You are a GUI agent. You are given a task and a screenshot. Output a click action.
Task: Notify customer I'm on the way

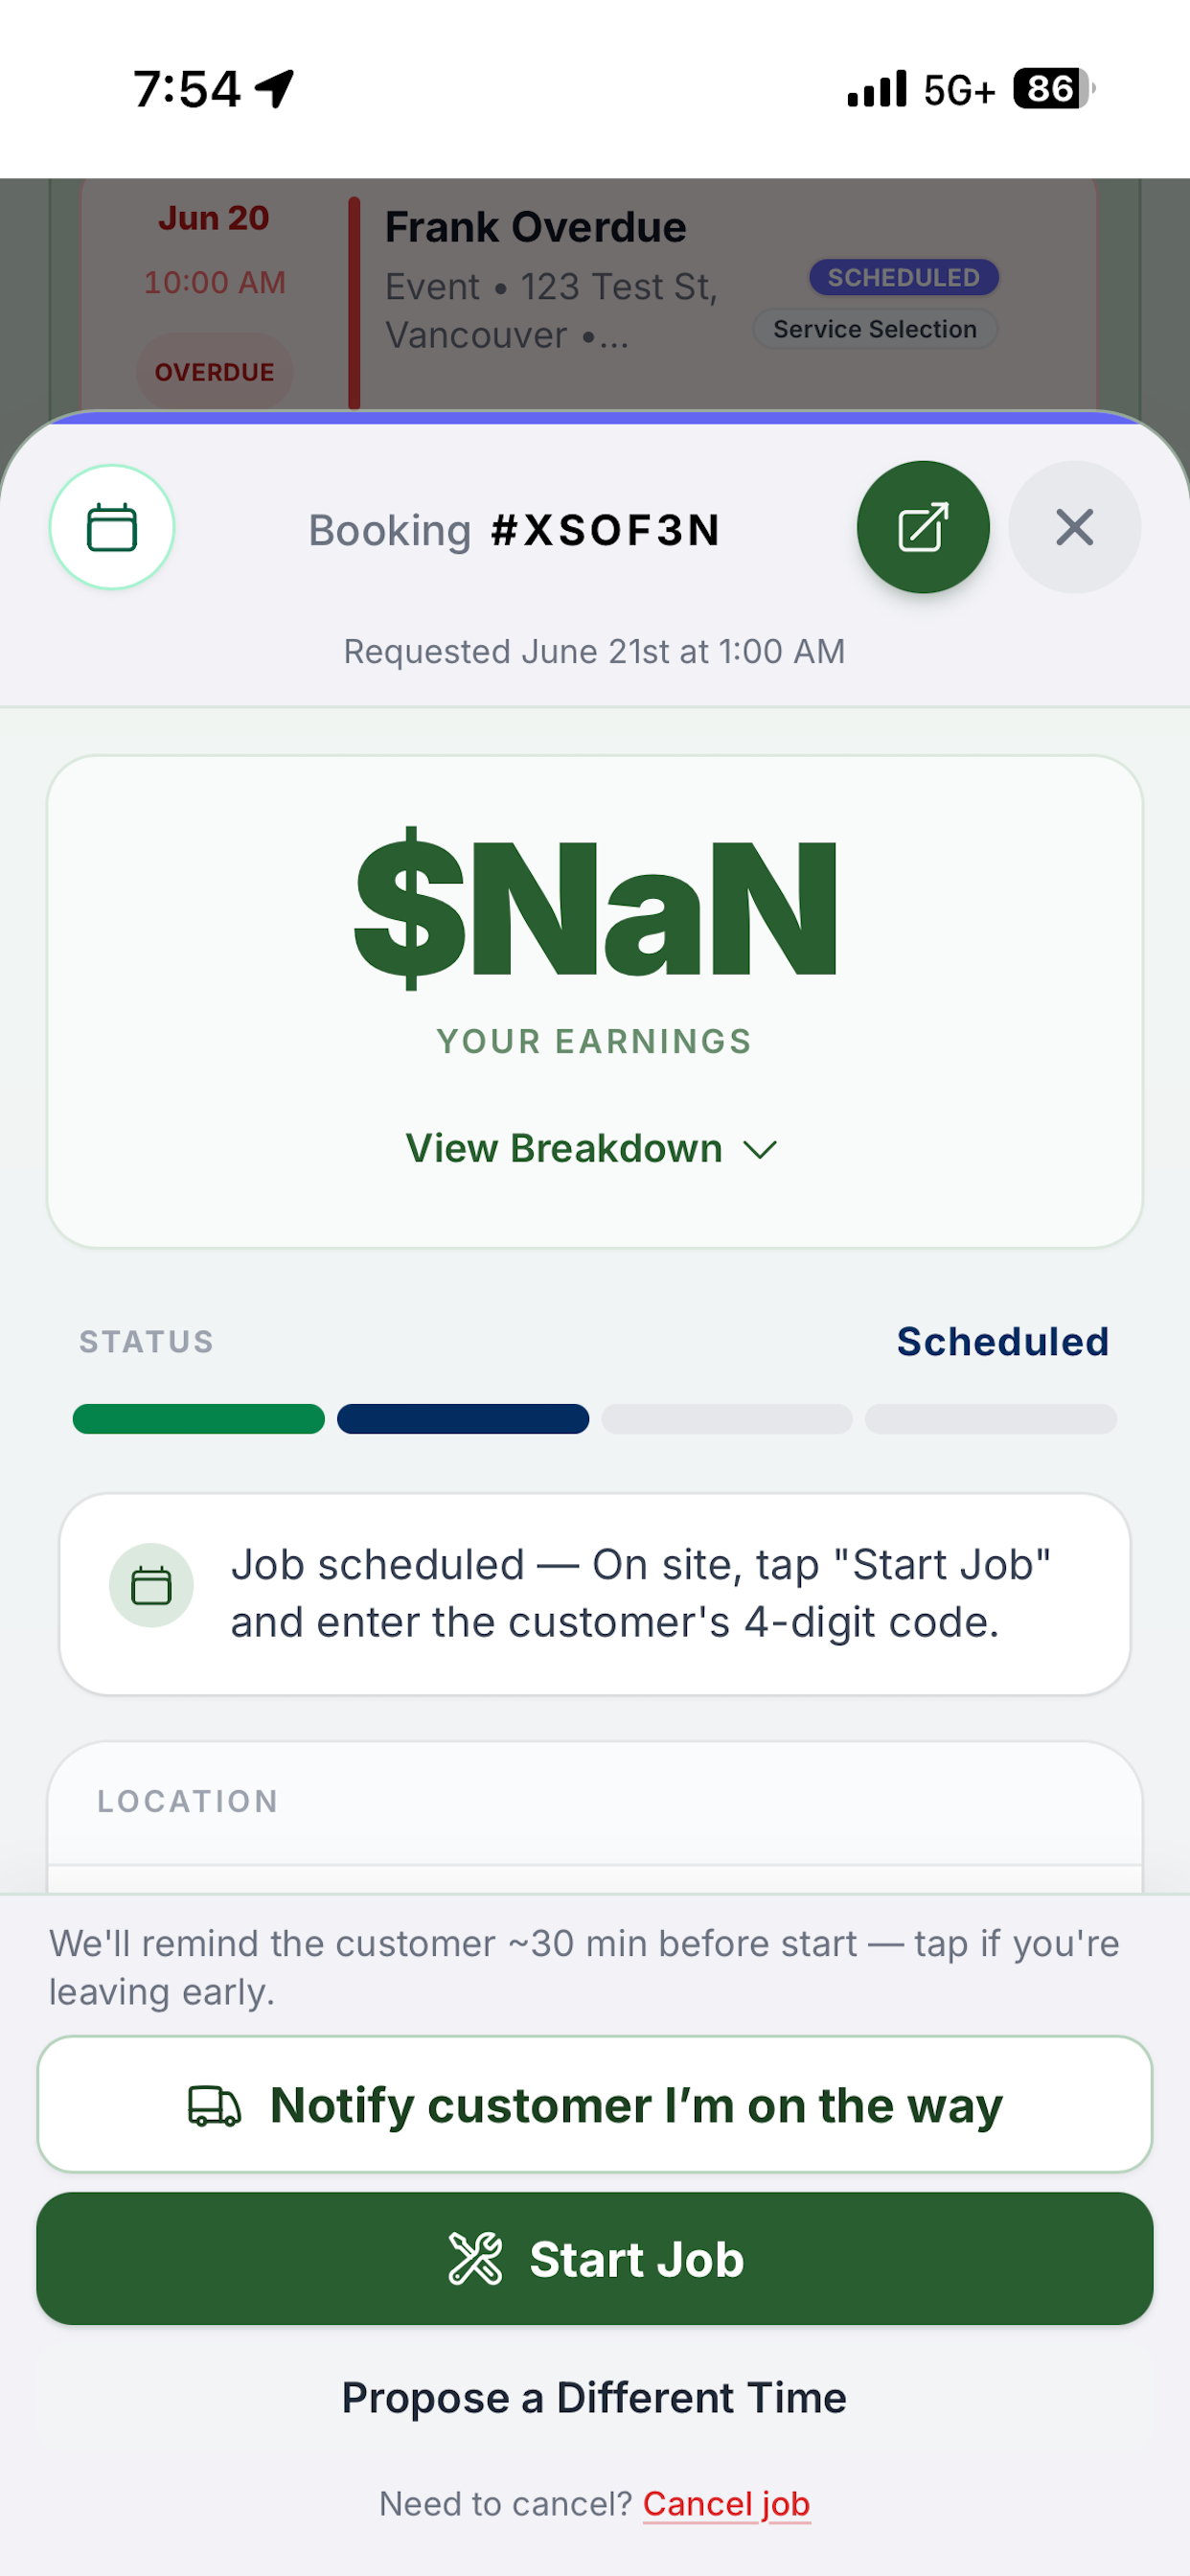[x=595, y=2104]
